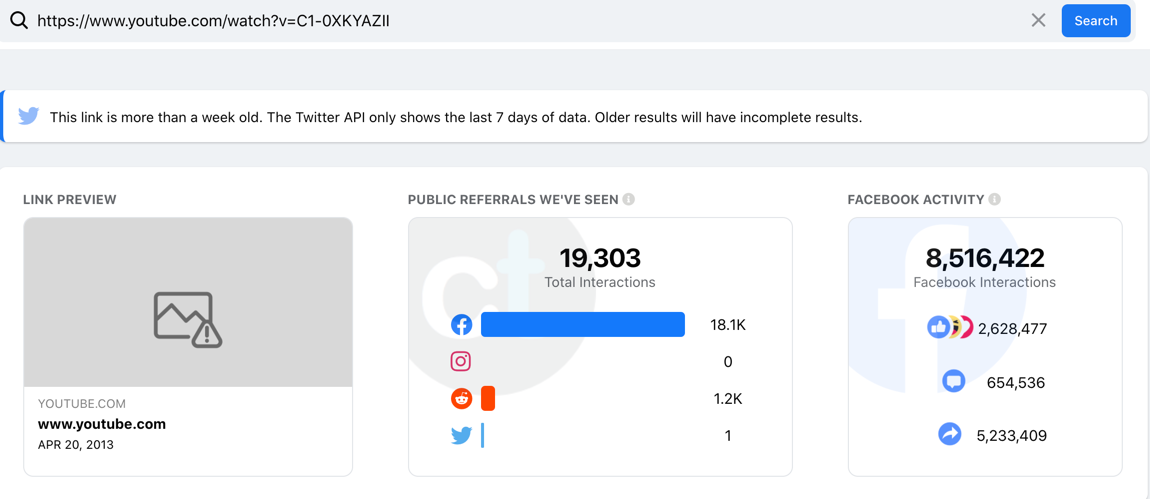Click the search magnifier icon
The width and height of the screenshot is (1150, 499).
19,20
